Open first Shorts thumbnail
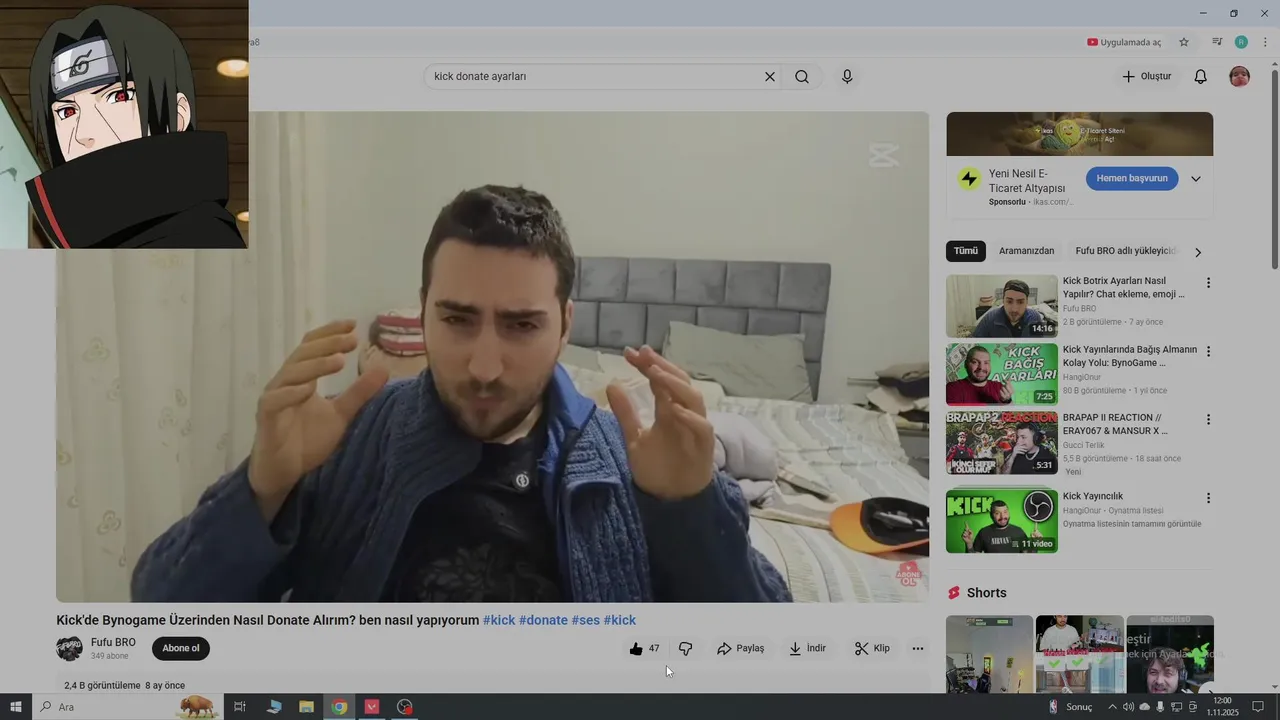The width and height of the screenshot is (1280, 720). pos(989,654)
